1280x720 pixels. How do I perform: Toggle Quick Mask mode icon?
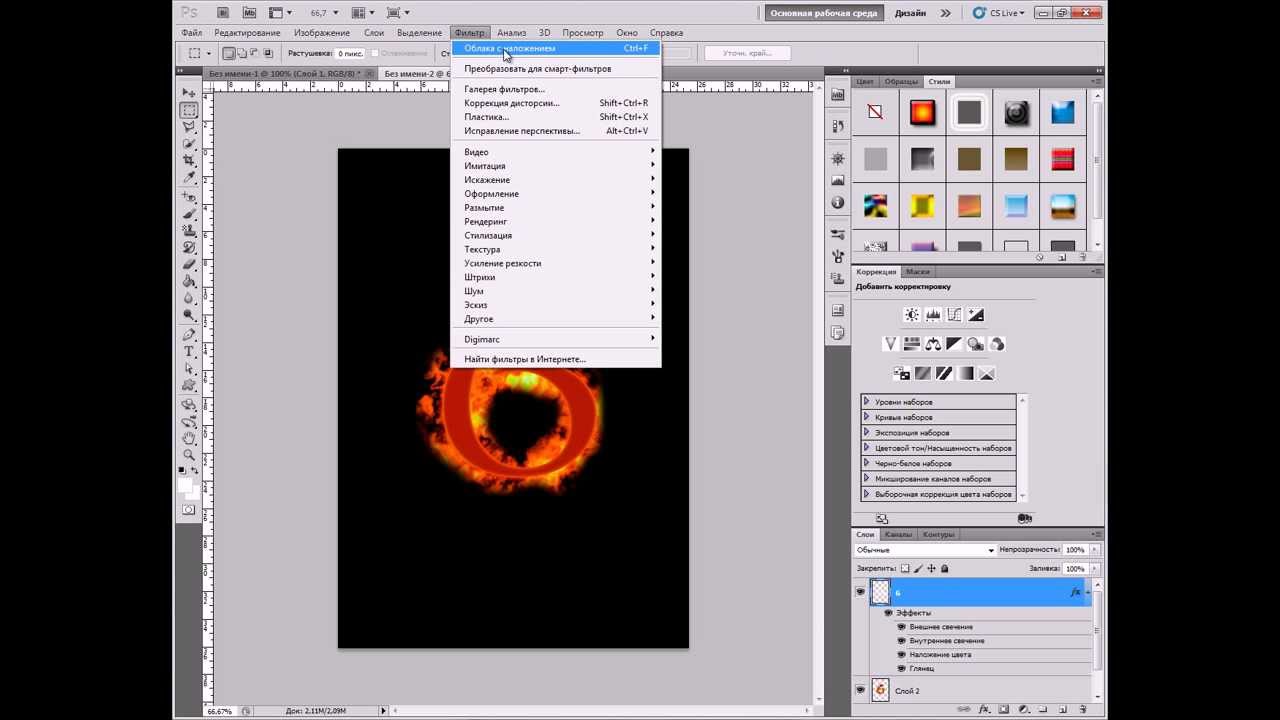point(189,510)
